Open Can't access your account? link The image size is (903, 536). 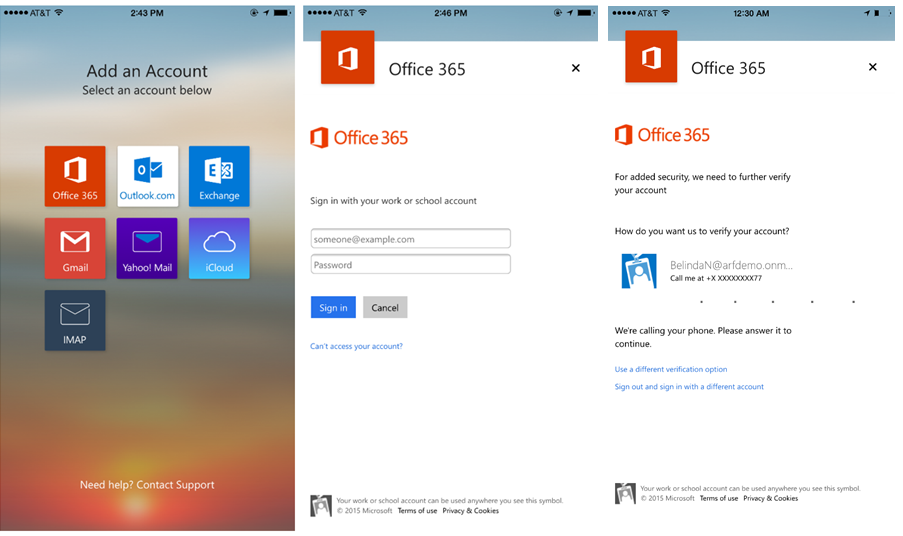click(x=356, y=346)
